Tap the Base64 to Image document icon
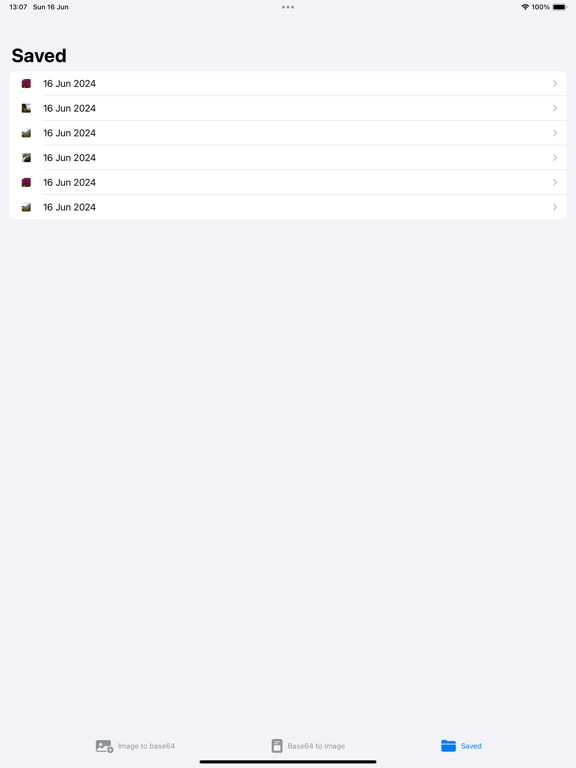Screen dimensions: 576x768 pos(277,746)
